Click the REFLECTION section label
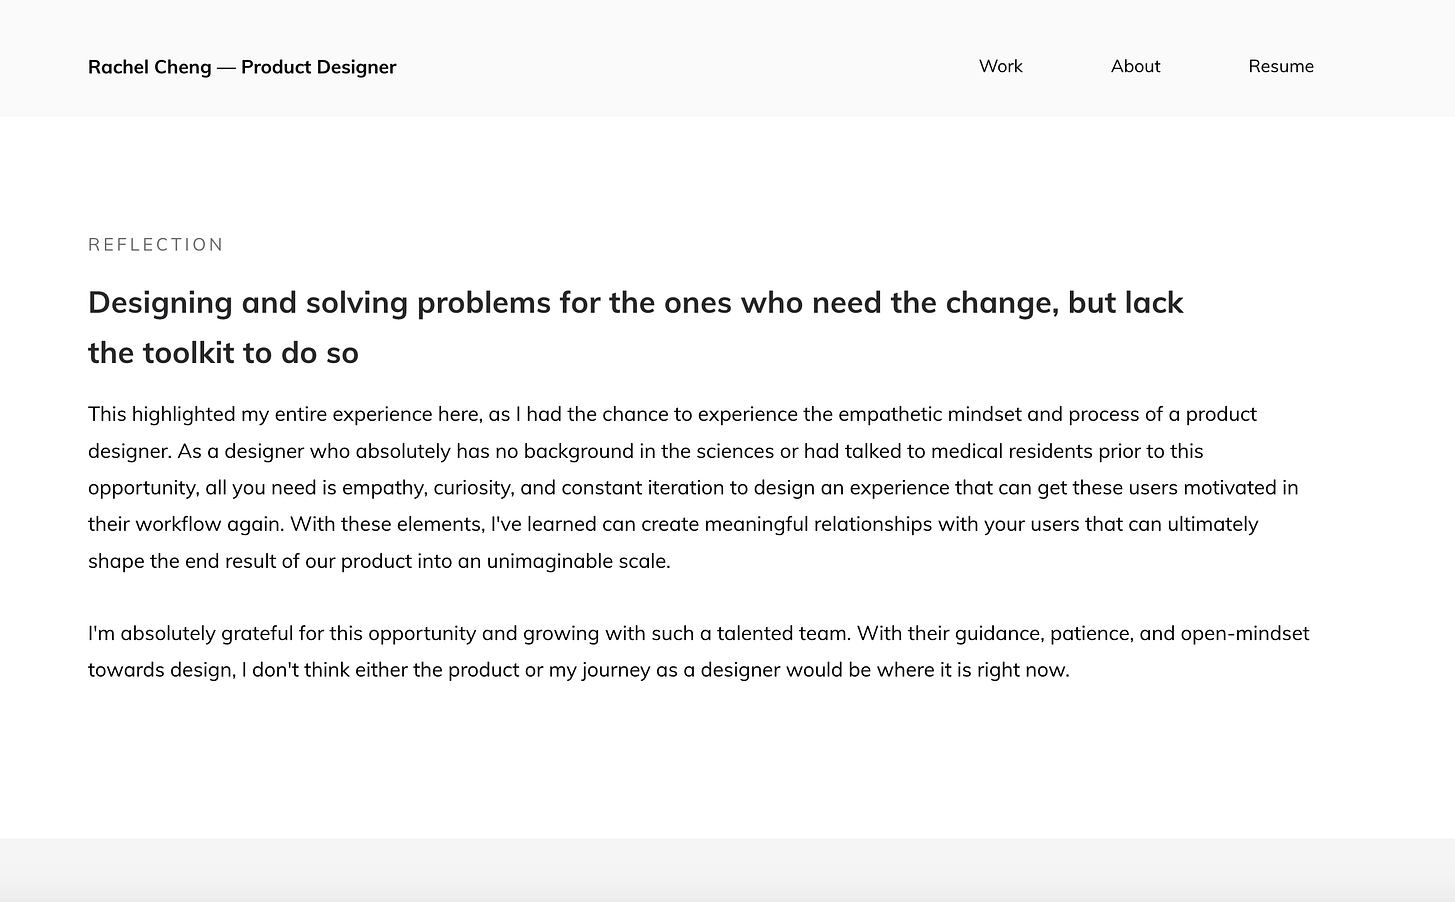 click(x=156, y=245)
